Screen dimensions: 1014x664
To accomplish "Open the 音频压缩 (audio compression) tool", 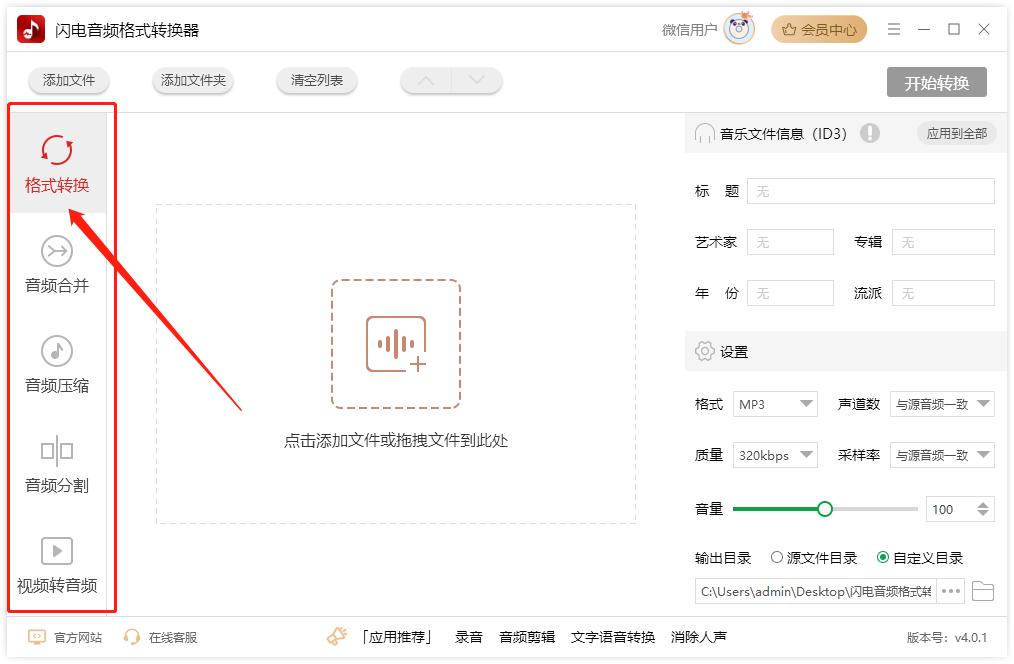I will click(x=58, y=367).
